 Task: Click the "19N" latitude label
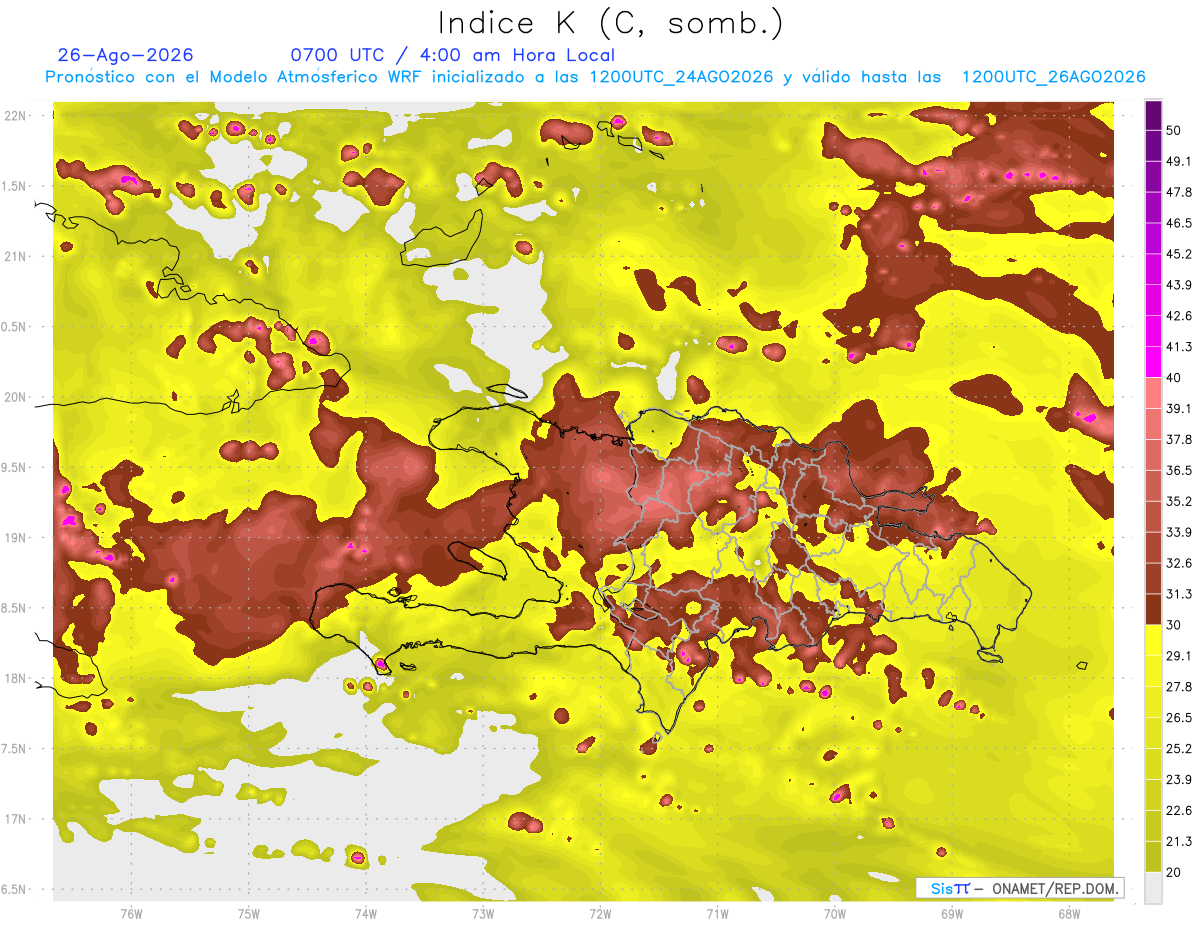click(15, 538)
